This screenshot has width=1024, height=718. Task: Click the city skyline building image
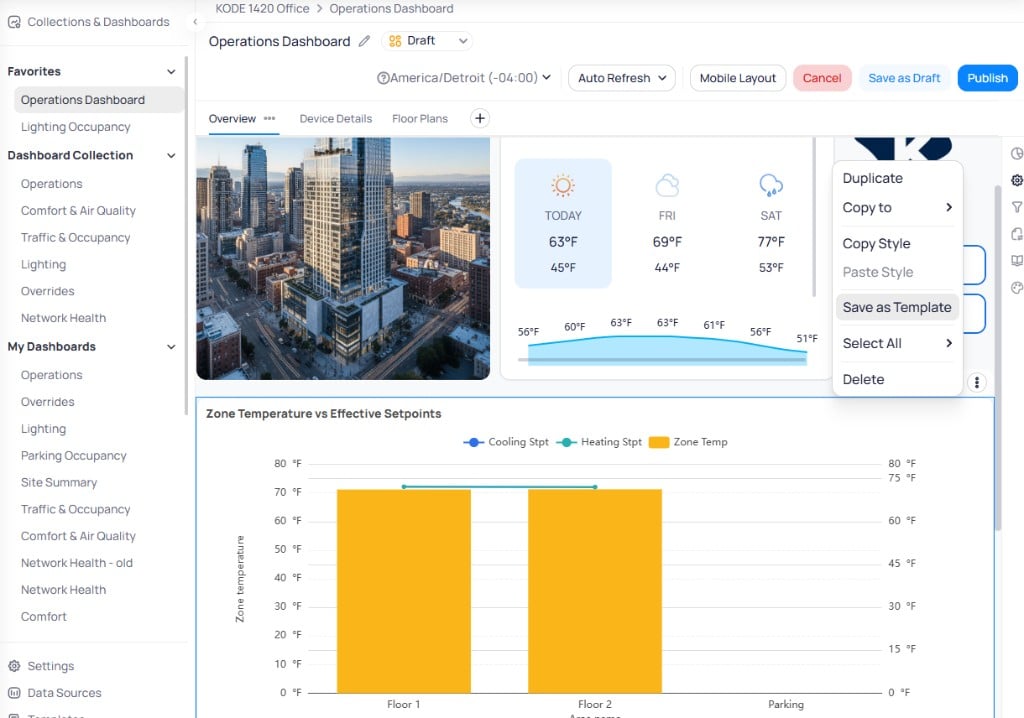pyautogui.click(x=343, y=258)
